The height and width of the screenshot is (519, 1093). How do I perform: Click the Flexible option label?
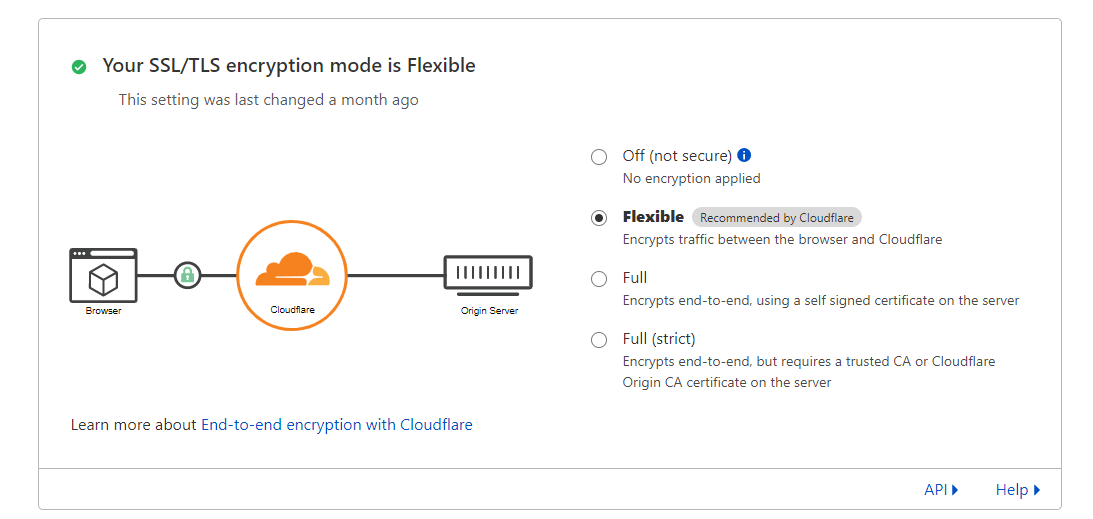click(x=653, y=217)
